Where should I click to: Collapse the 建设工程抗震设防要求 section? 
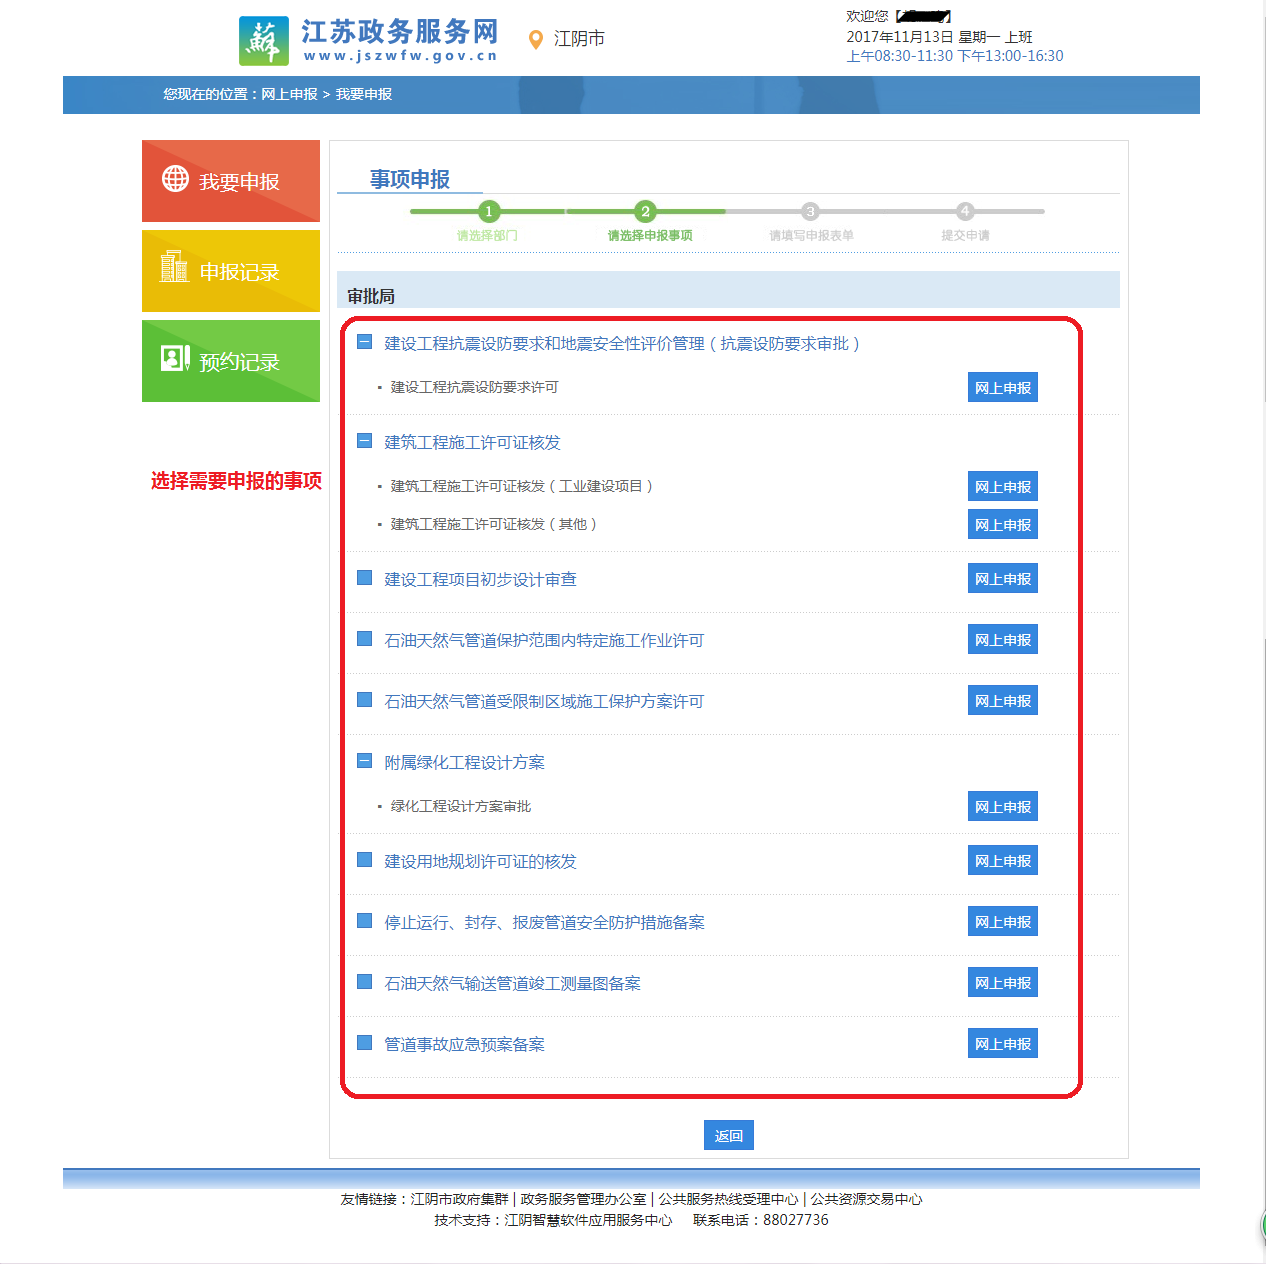tap(365, 343)
